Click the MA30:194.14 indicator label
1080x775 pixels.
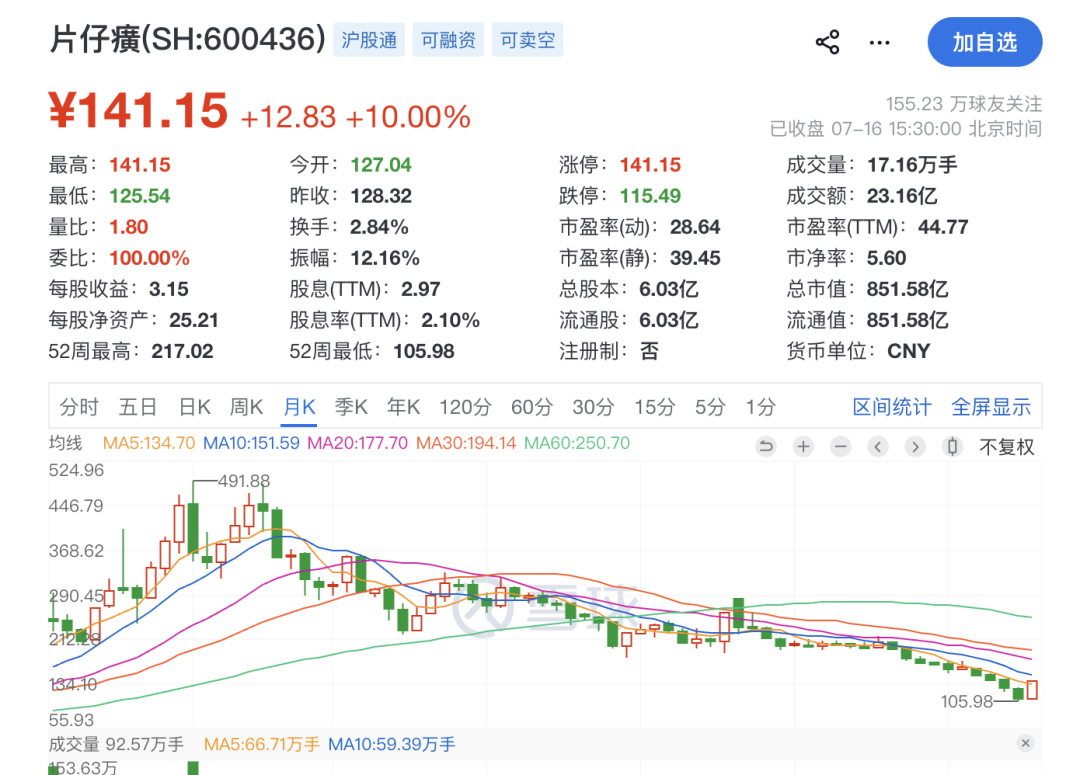(x=466, y=443)
